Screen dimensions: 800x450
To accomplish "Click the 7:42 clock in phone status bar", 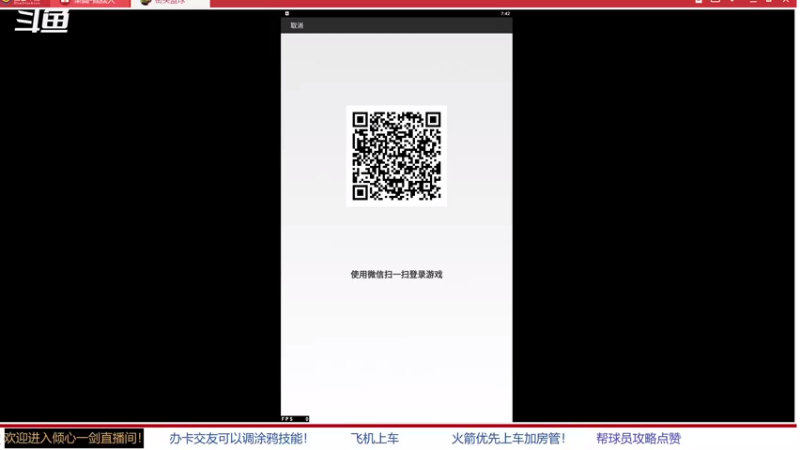I will (505, 14).
